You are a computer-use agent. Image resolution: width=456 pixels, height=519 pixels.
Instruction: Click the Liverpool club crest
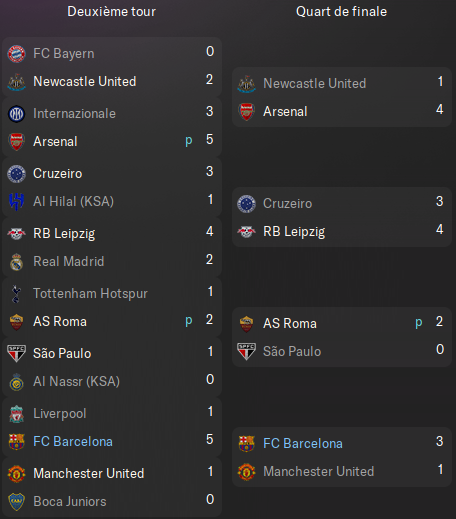(16, 414)
